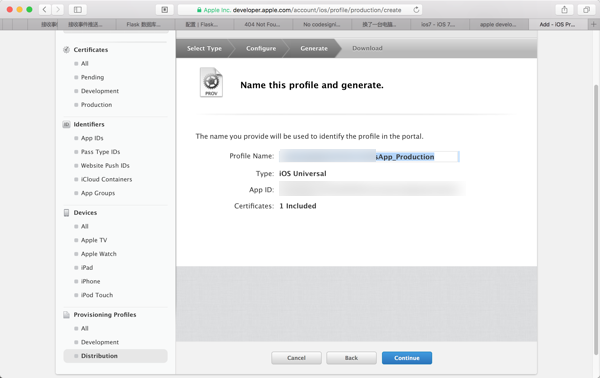The width and height of the screenshot is (600, 378).
Task: Show all tabs overview icon
Action: pos(586,10)
